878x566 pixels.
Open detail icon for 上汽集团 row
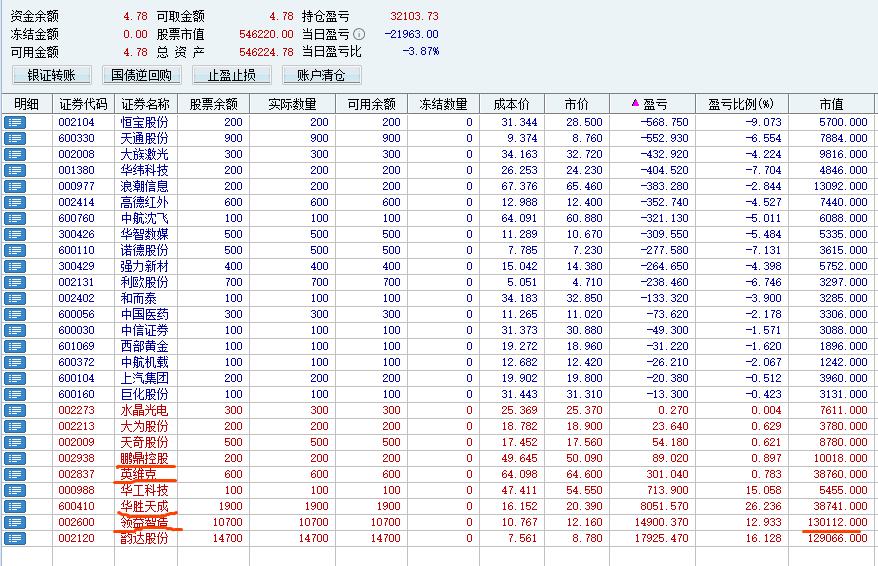15,378
